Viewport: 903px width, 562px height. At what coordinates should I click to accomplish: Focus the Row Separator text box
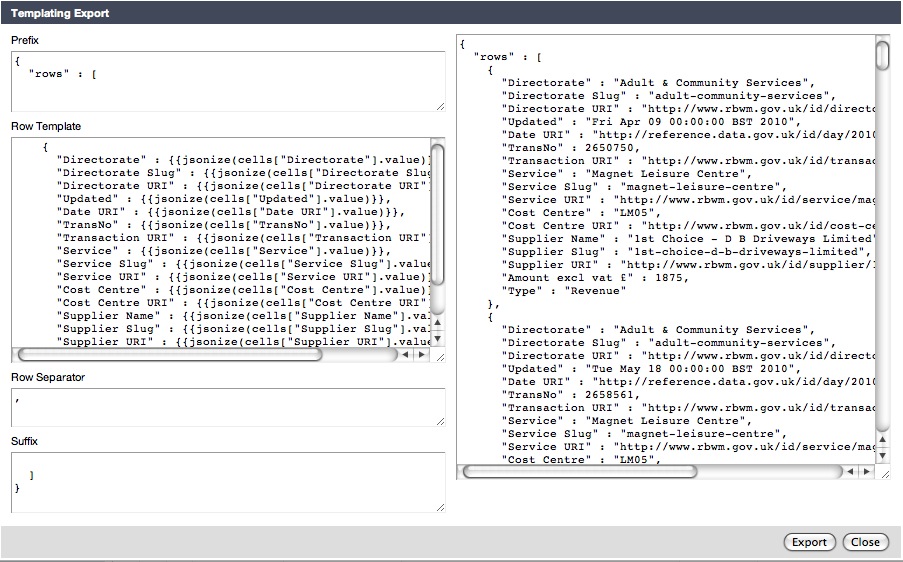click(228, 407)
